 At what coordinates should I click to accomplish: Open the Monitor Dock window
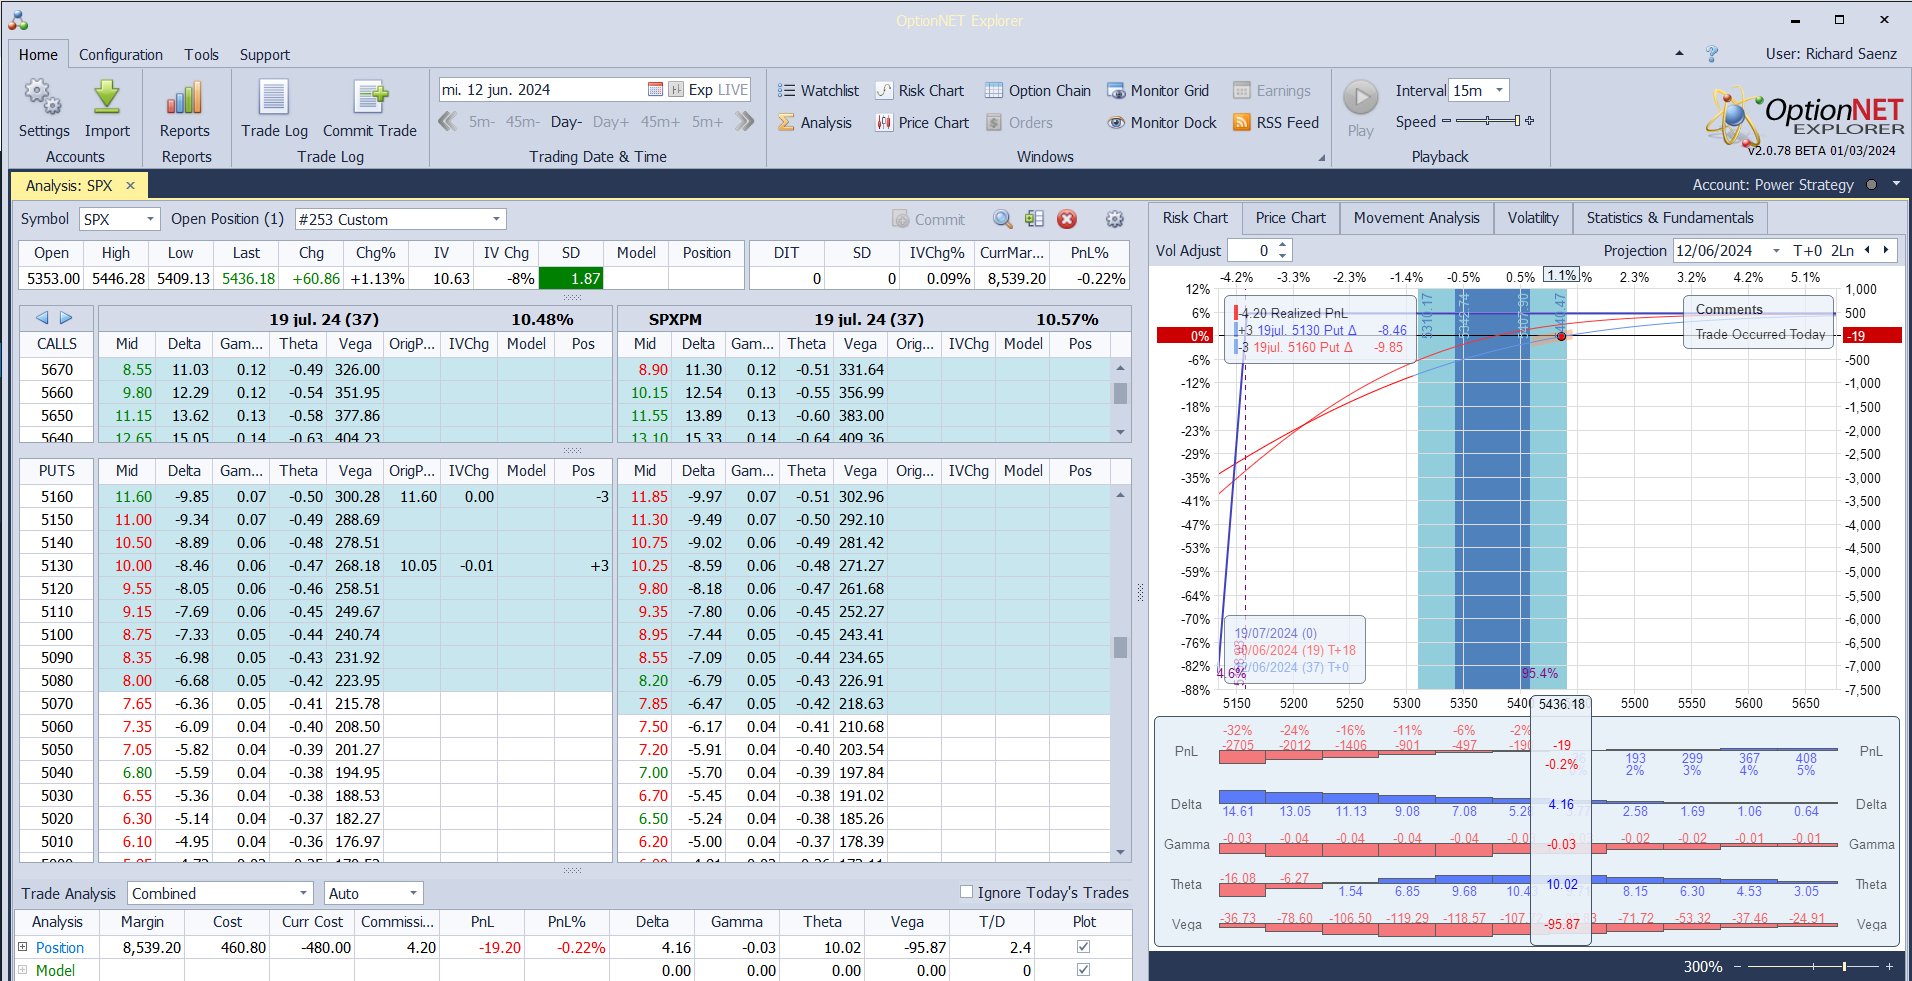[1162, 122]
